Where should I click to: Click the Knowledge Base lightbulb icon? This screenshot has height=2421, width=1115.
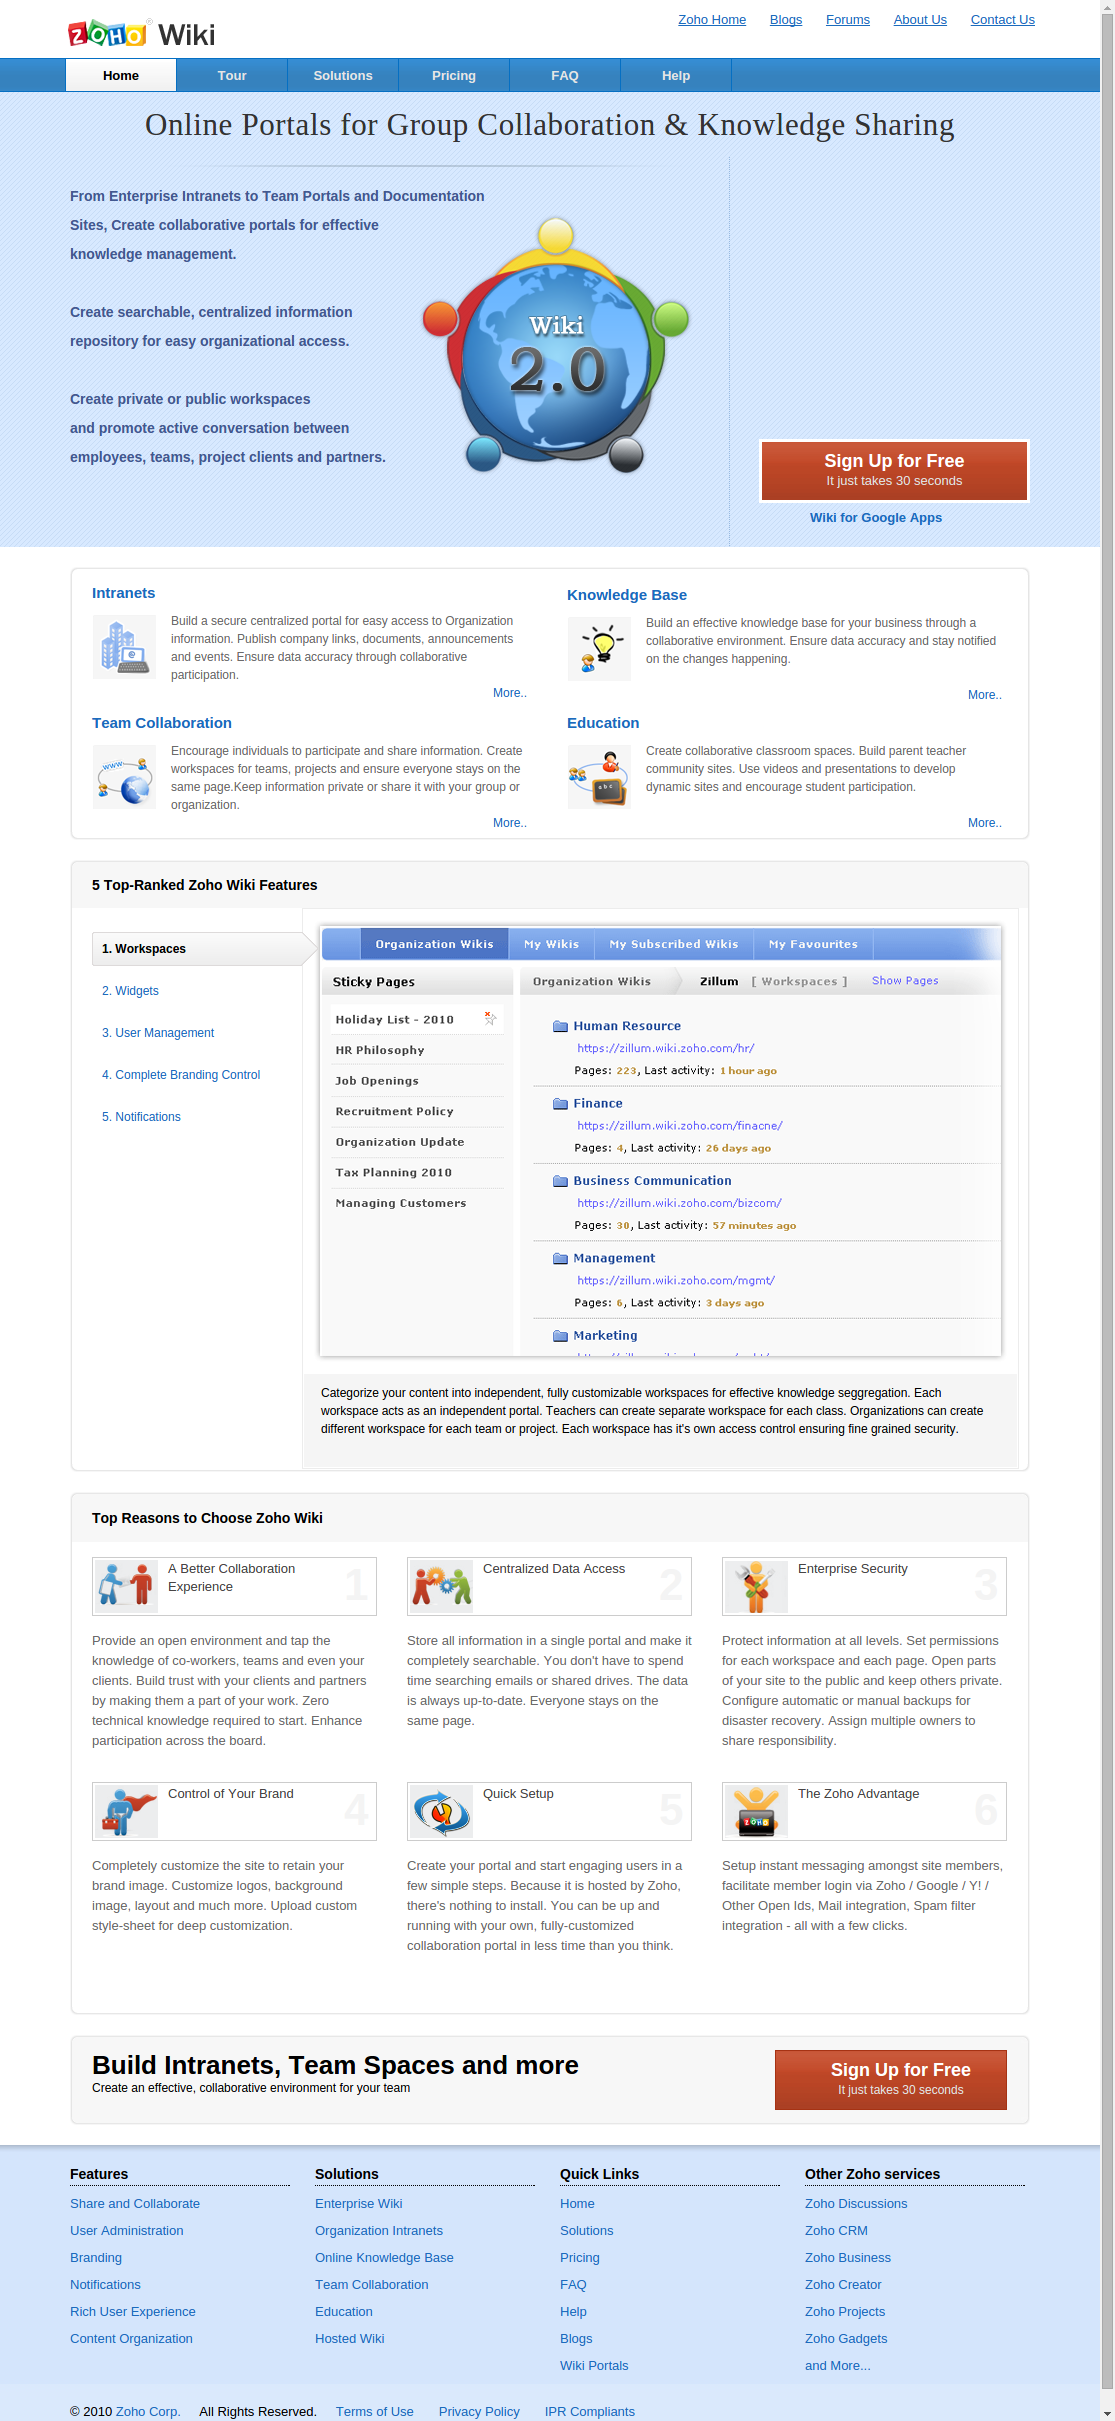click(599, 649)
